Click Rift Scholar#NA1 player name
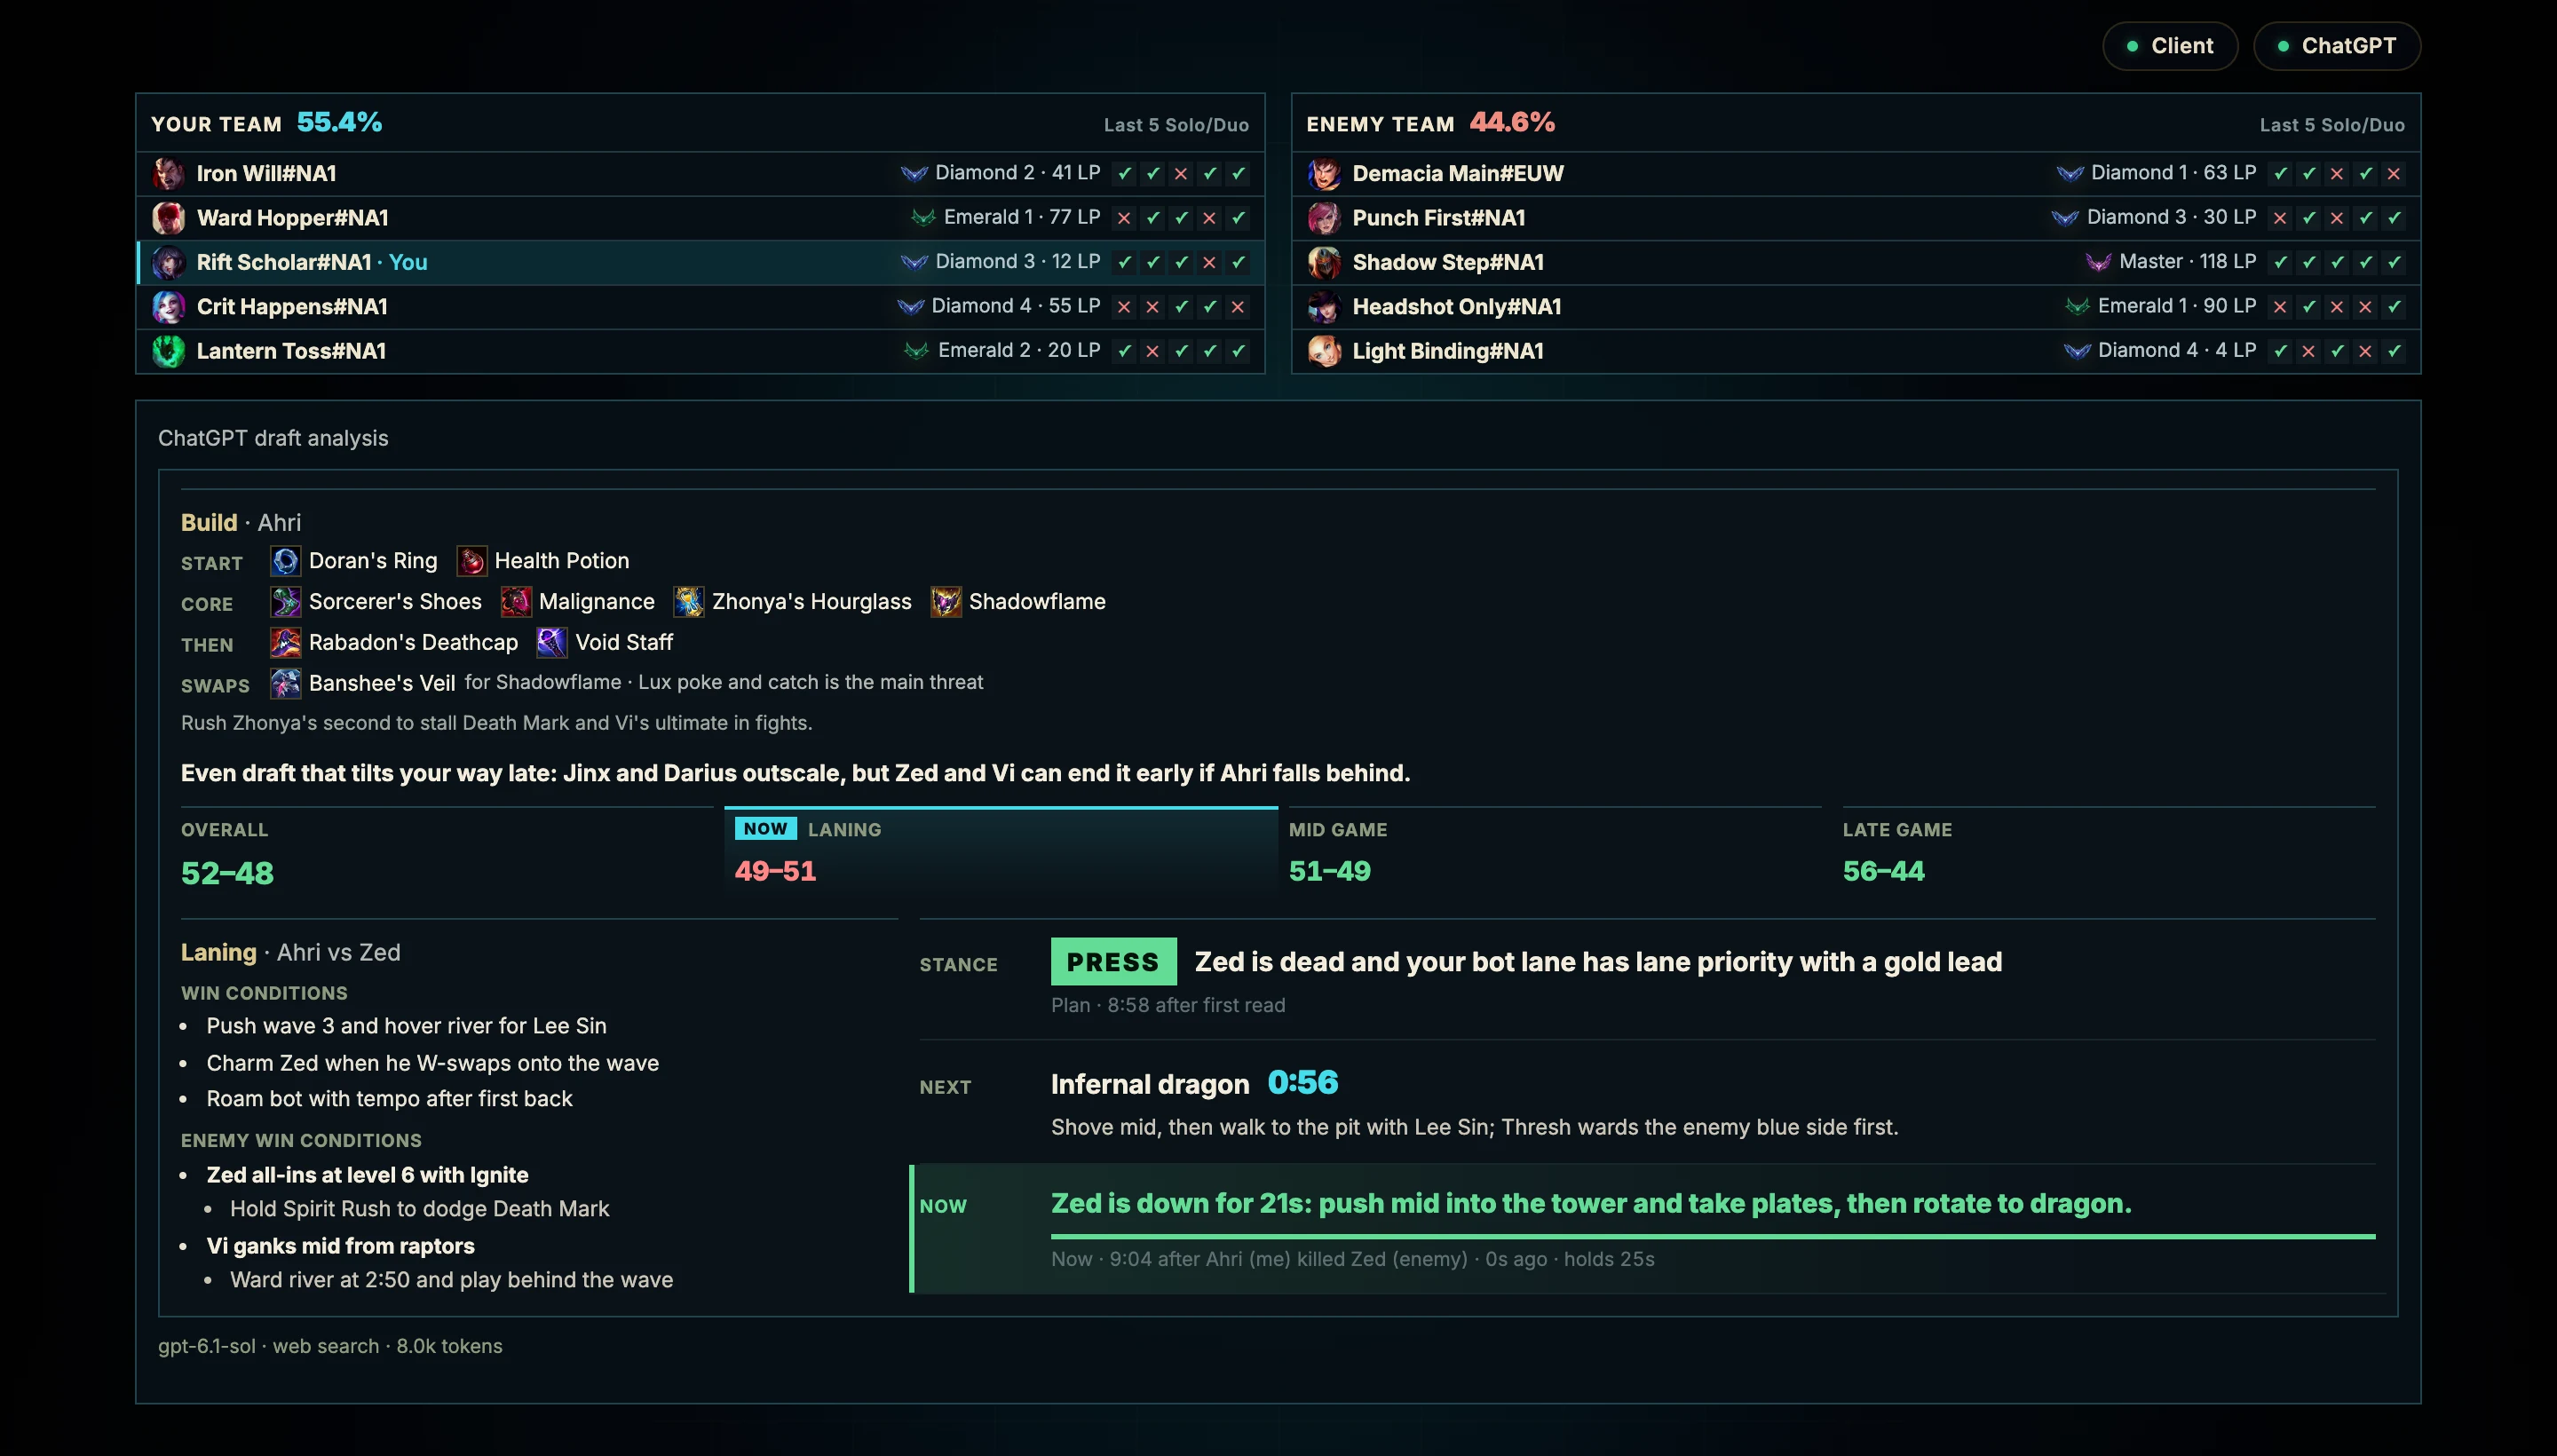The width and height of the screenshot is (2557, 1456). (284, 263)
